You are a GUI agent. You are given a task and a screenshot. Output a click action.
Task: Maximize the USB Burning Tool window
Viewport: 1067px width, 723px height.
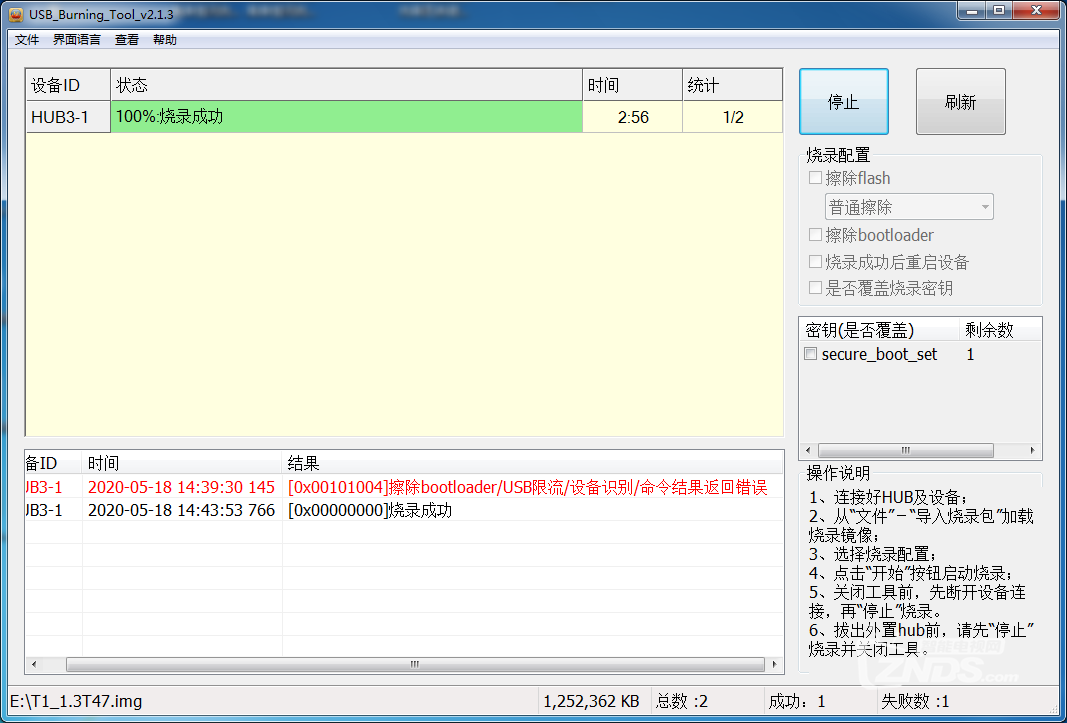(998, 11)
